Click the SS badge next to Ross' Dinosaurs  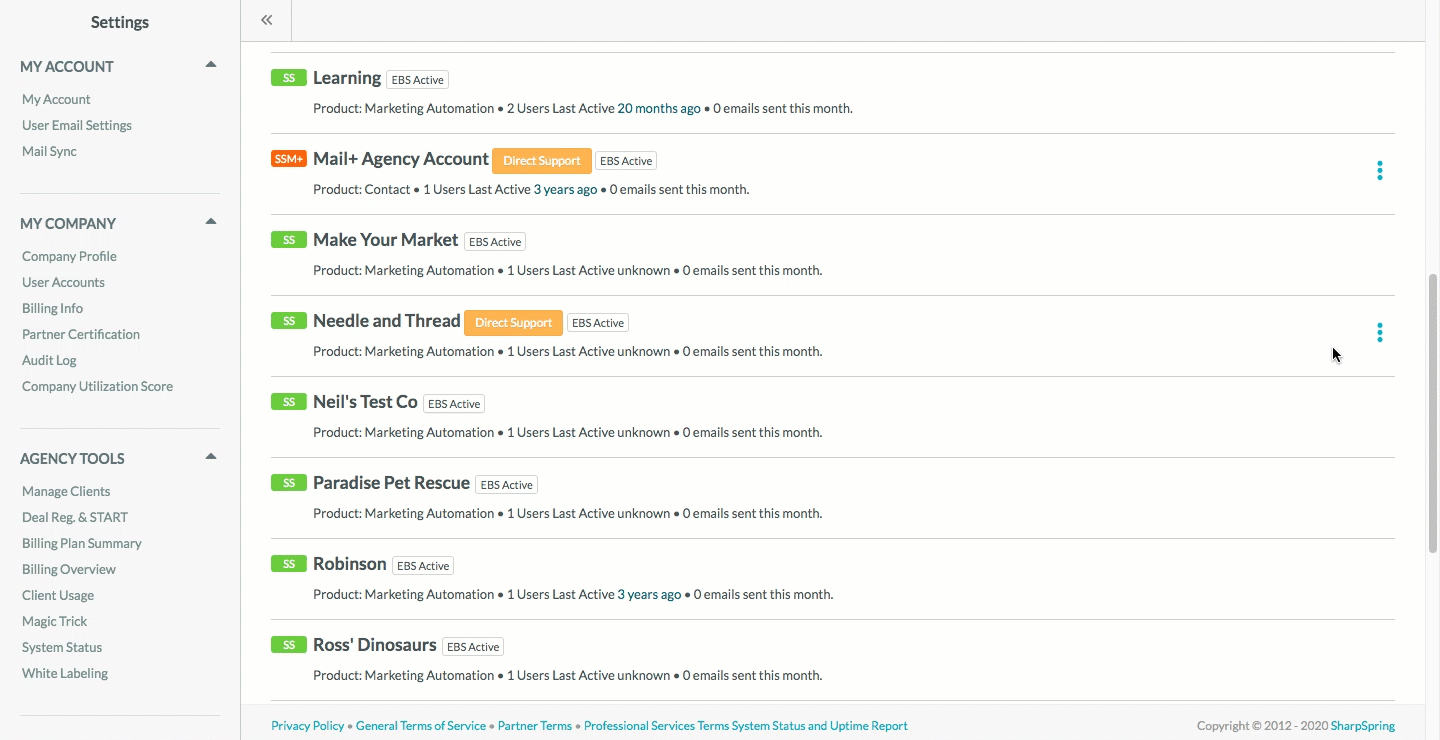pyautogui.click(x=289, y=645)
